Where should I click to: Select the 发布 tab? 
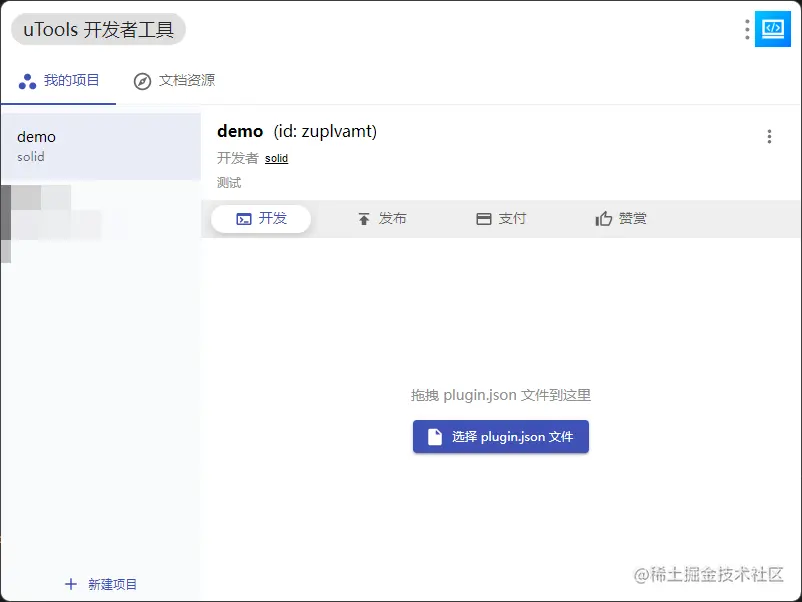pyautogui.click(x=382, y=219)
